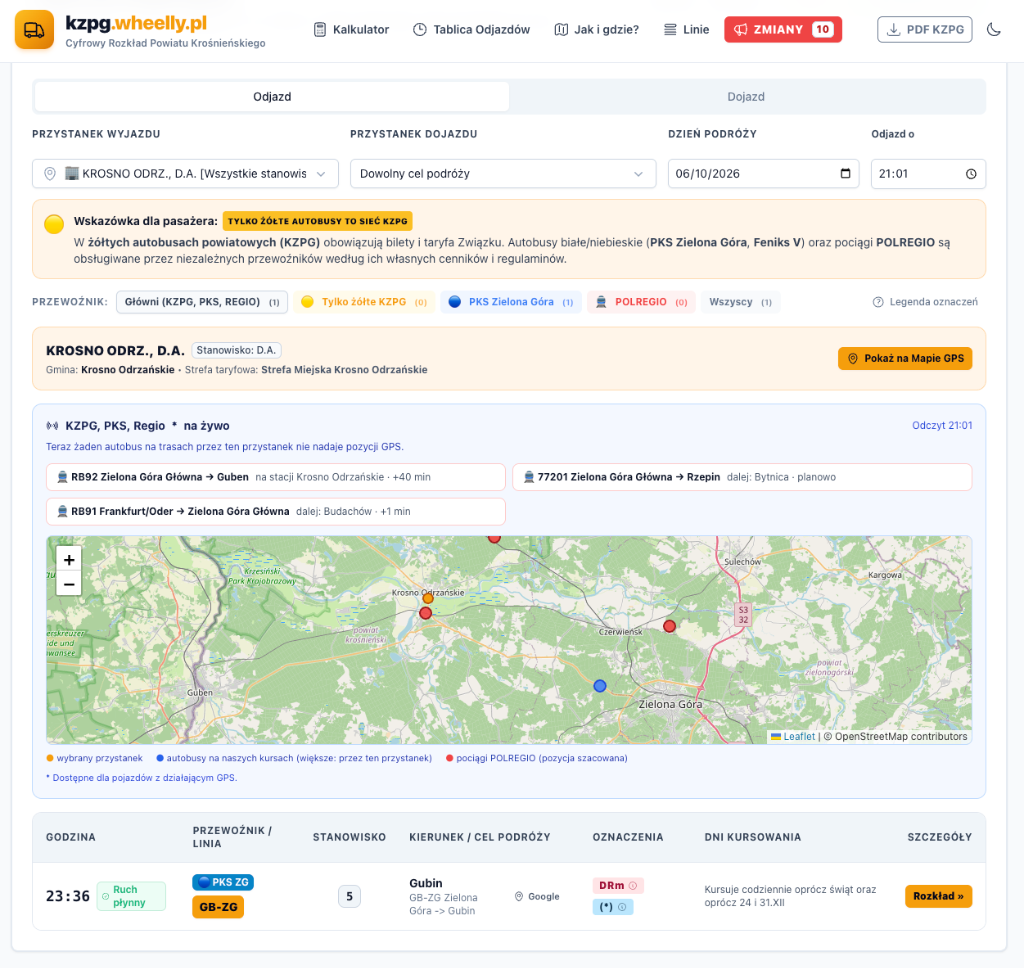
Task: Click the GB-ZG line badge
Action: pyautogui.click(x=218, y=907)
